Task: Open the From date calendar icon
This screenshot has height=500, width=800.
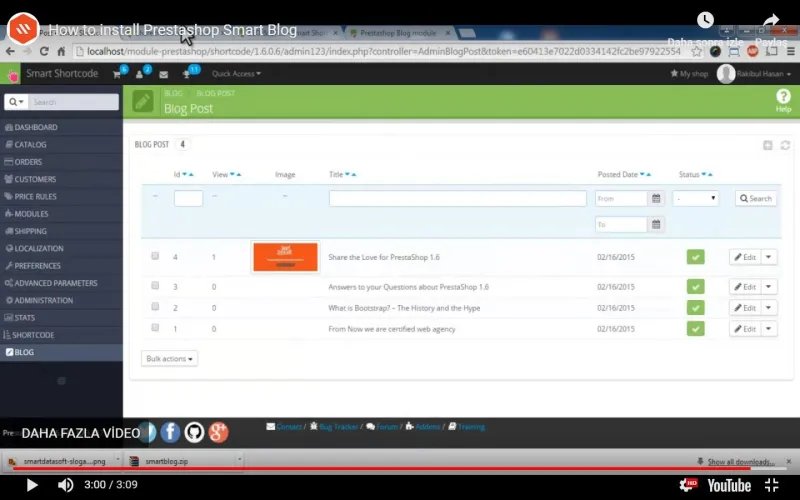Action: (x=656, y=198)
